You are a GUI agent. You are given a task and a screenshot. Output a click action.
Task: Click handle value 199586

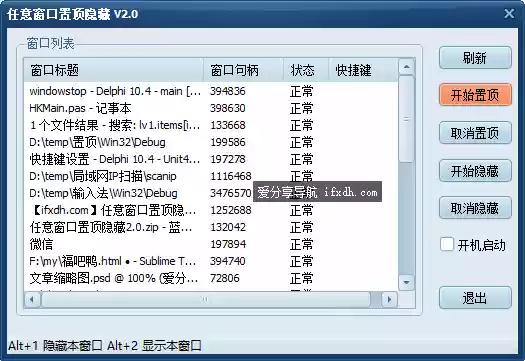coord(228,142)
